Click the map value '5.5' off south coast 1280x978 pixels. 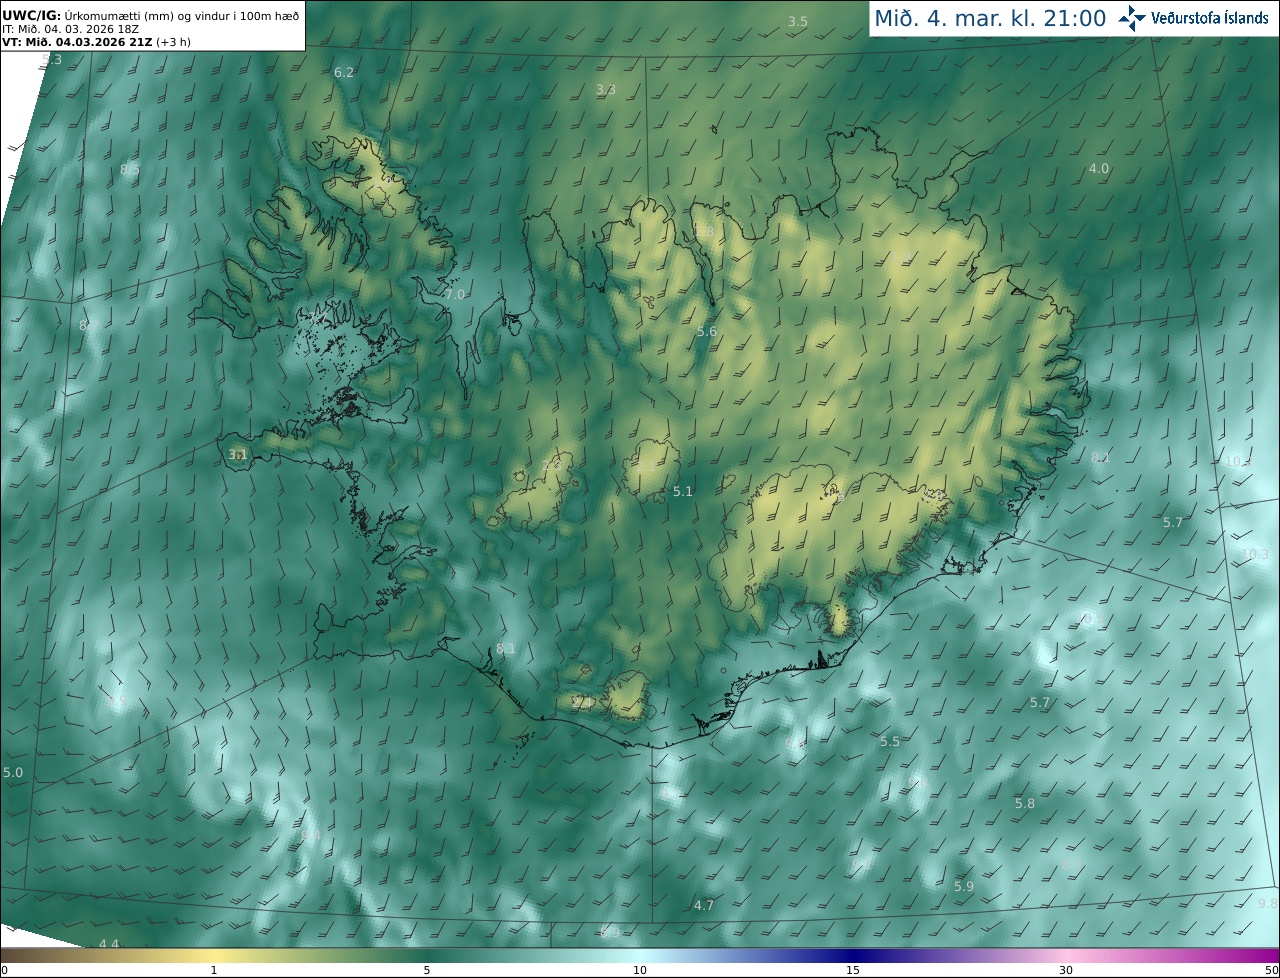890,741
